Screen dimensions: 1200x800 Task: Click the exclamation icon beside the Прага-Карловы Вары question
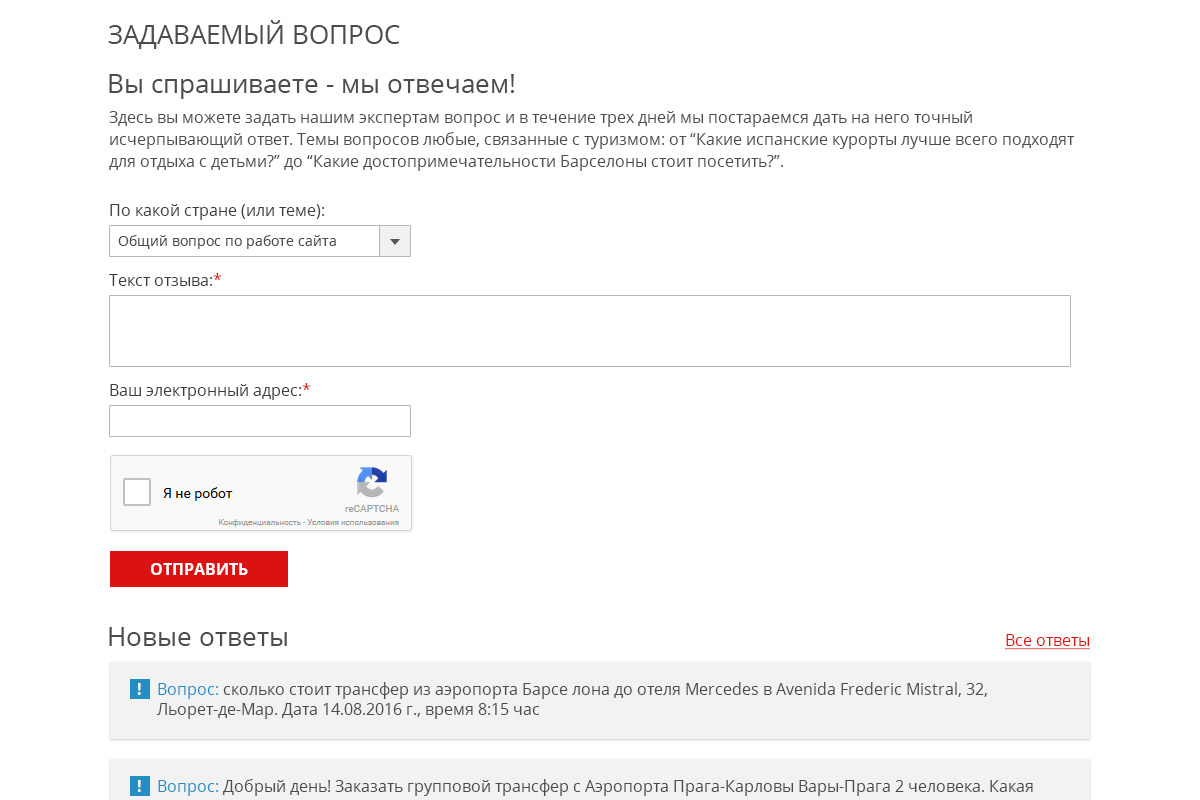139,786
